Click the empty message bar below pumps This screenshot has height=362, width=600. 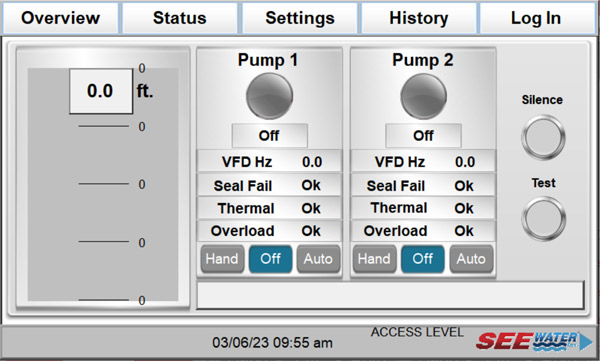[x=390, y=295]
